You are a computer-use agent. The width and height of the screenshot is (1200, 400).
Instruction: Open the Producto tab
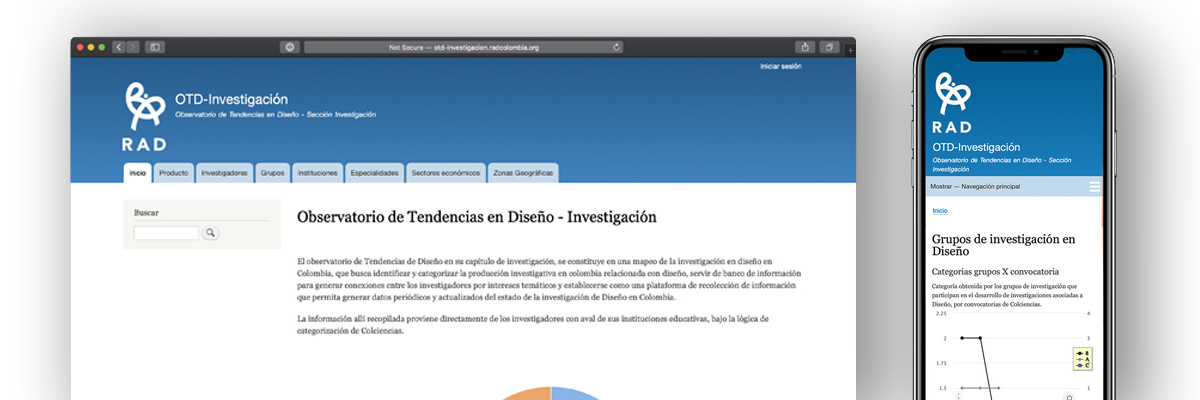(x=174, y=173)
